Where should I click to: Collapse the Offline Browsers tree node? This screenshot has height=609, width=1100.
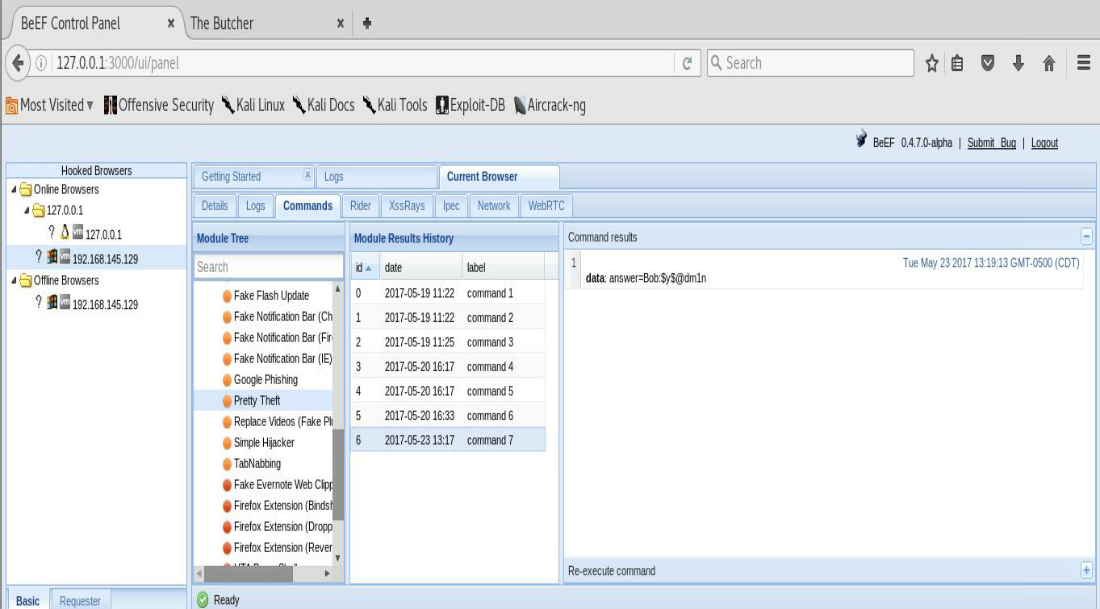tap(13, 281)
